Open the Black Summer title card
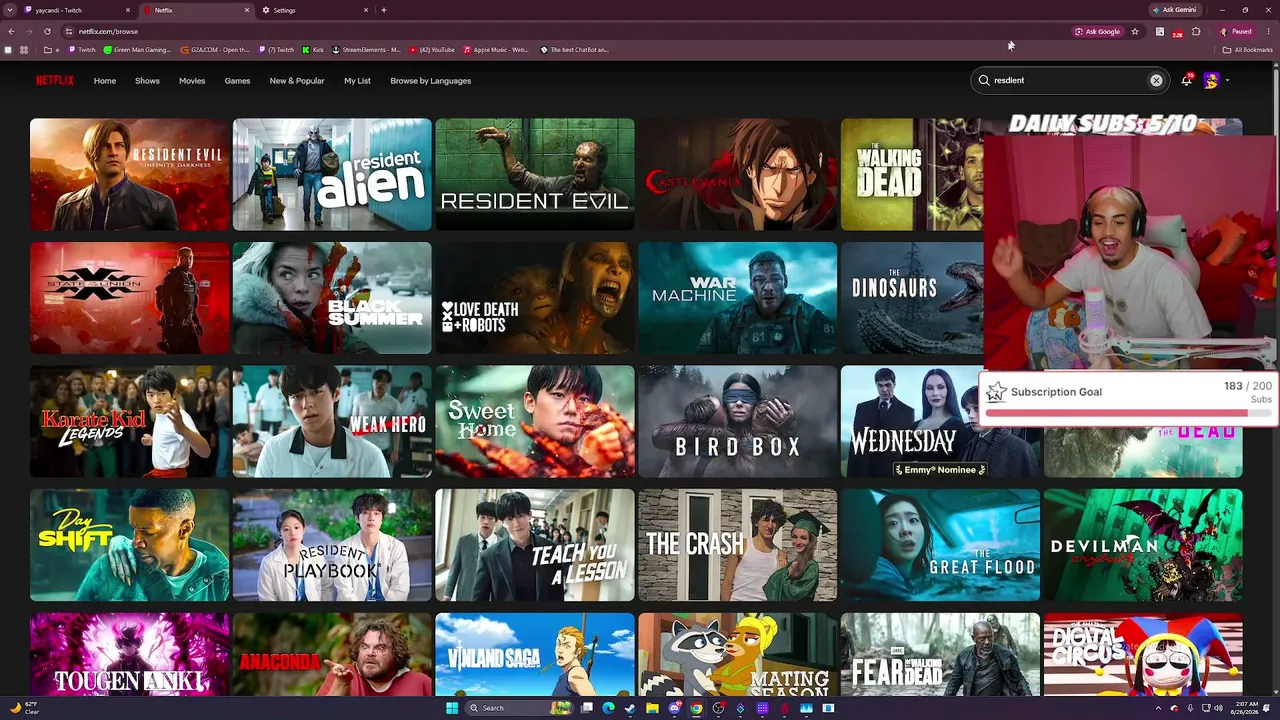1280x720 pixels. click(x=332, y=298)
